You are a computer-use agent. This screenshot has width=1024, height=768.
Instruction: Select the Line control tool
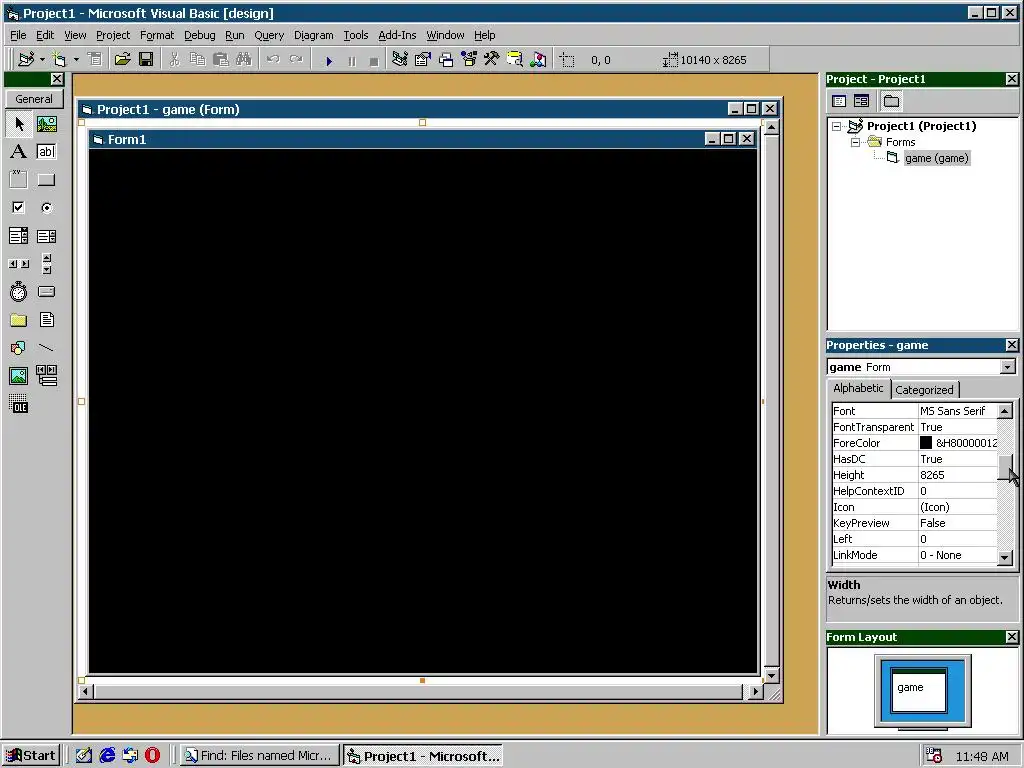click(x=46, y=347)
